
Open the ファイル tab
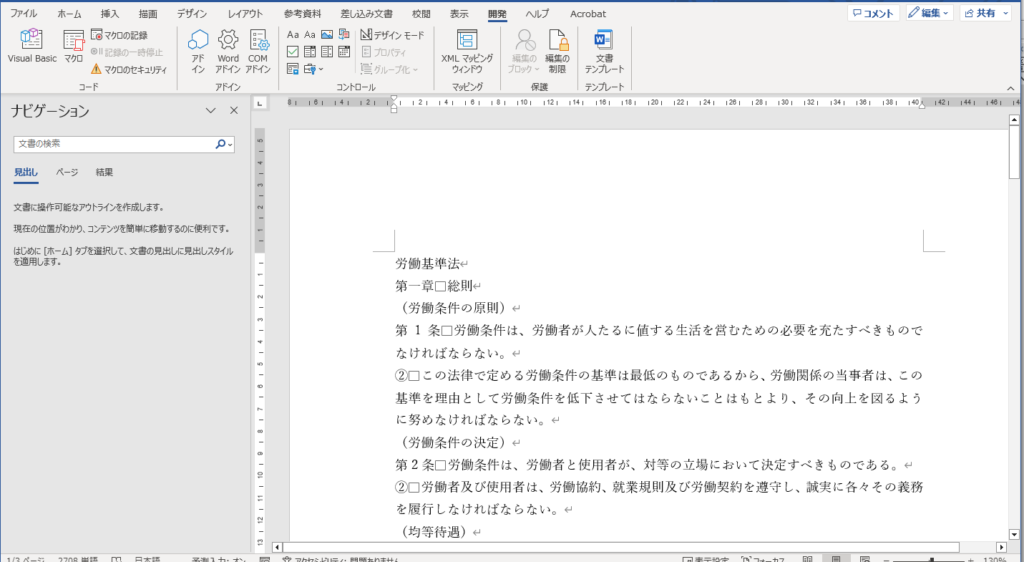coord(23,14)
